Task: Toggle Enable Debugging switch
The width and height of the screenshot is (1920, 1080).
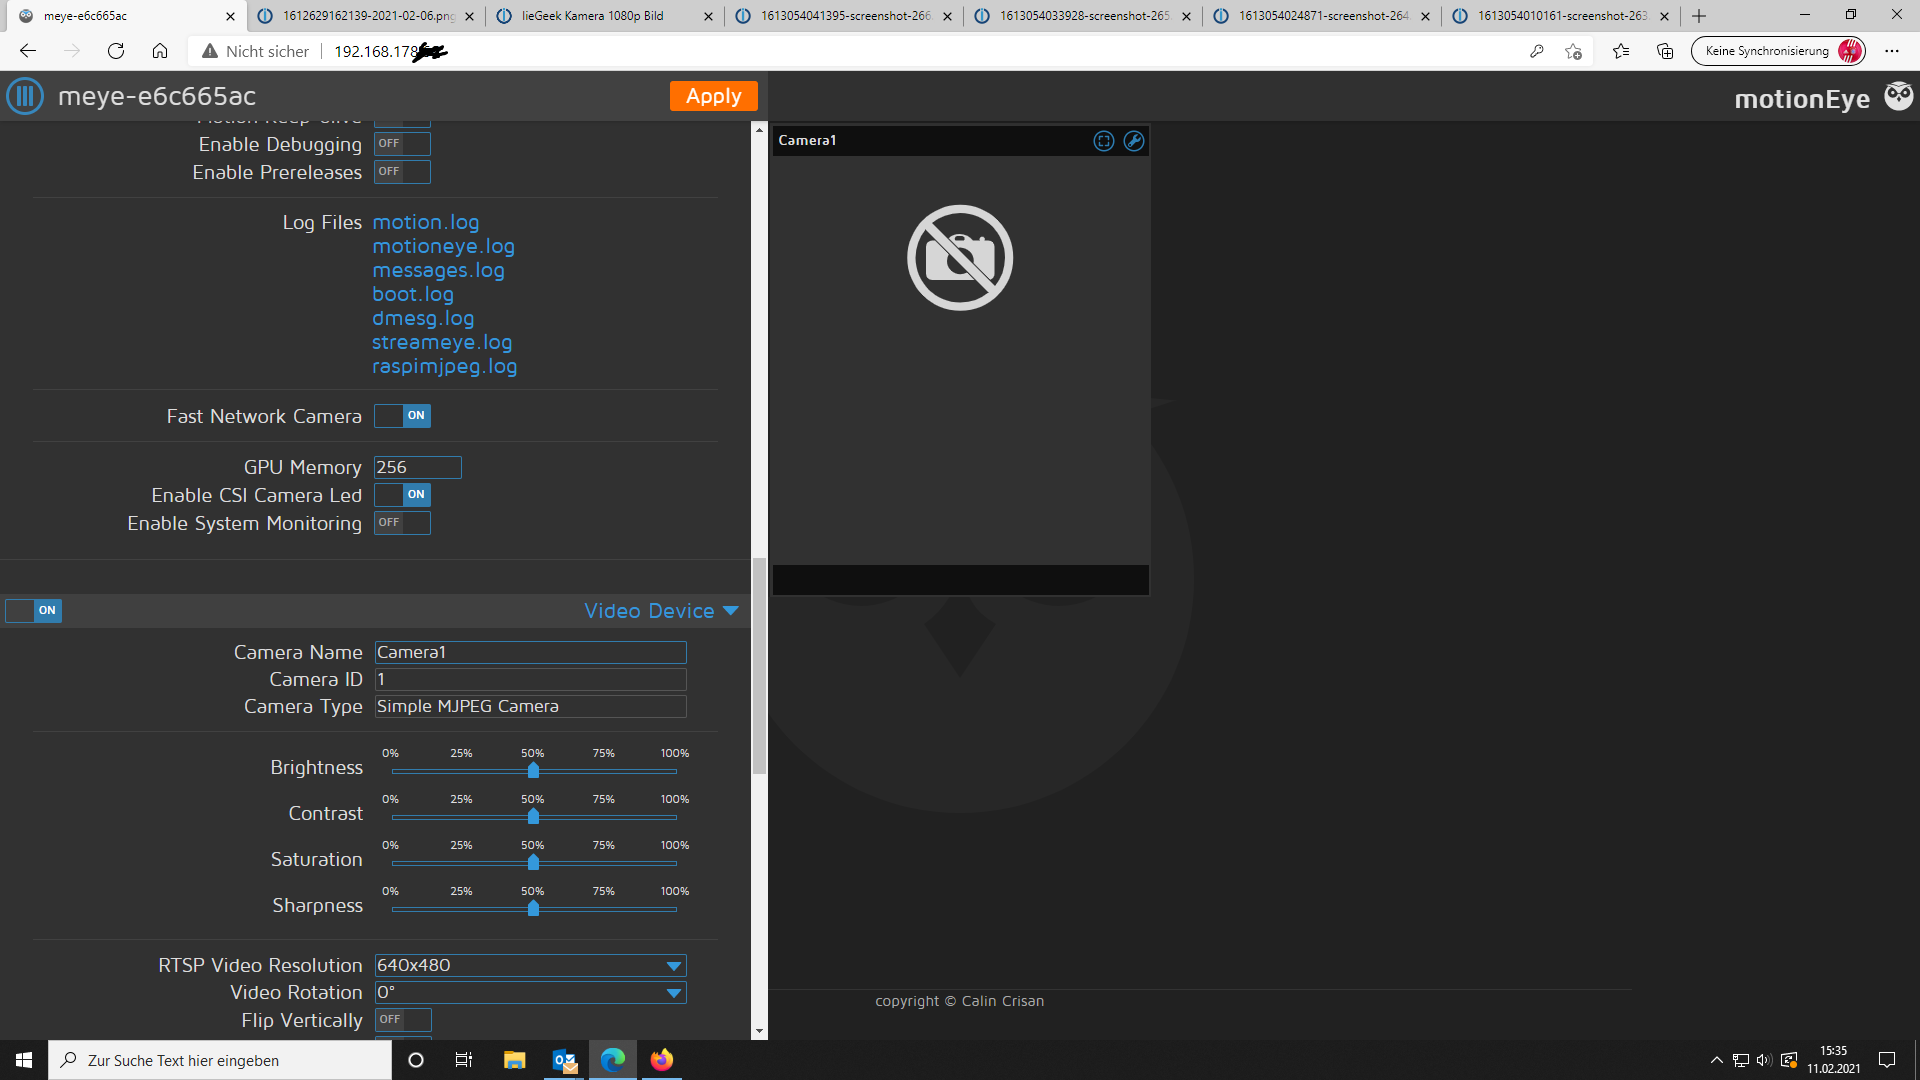Action: (x=402, y=144)
